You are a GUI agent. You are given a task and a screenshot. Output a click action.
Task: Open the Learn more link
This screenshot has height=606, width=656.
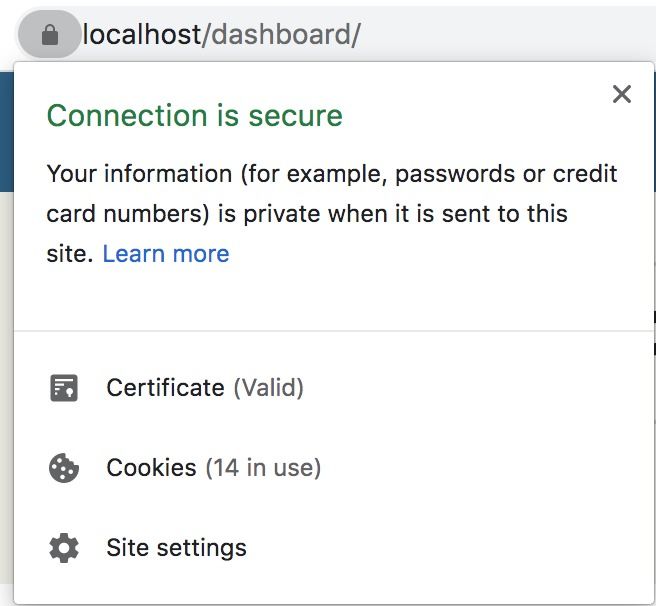click(x=166, y=254)
